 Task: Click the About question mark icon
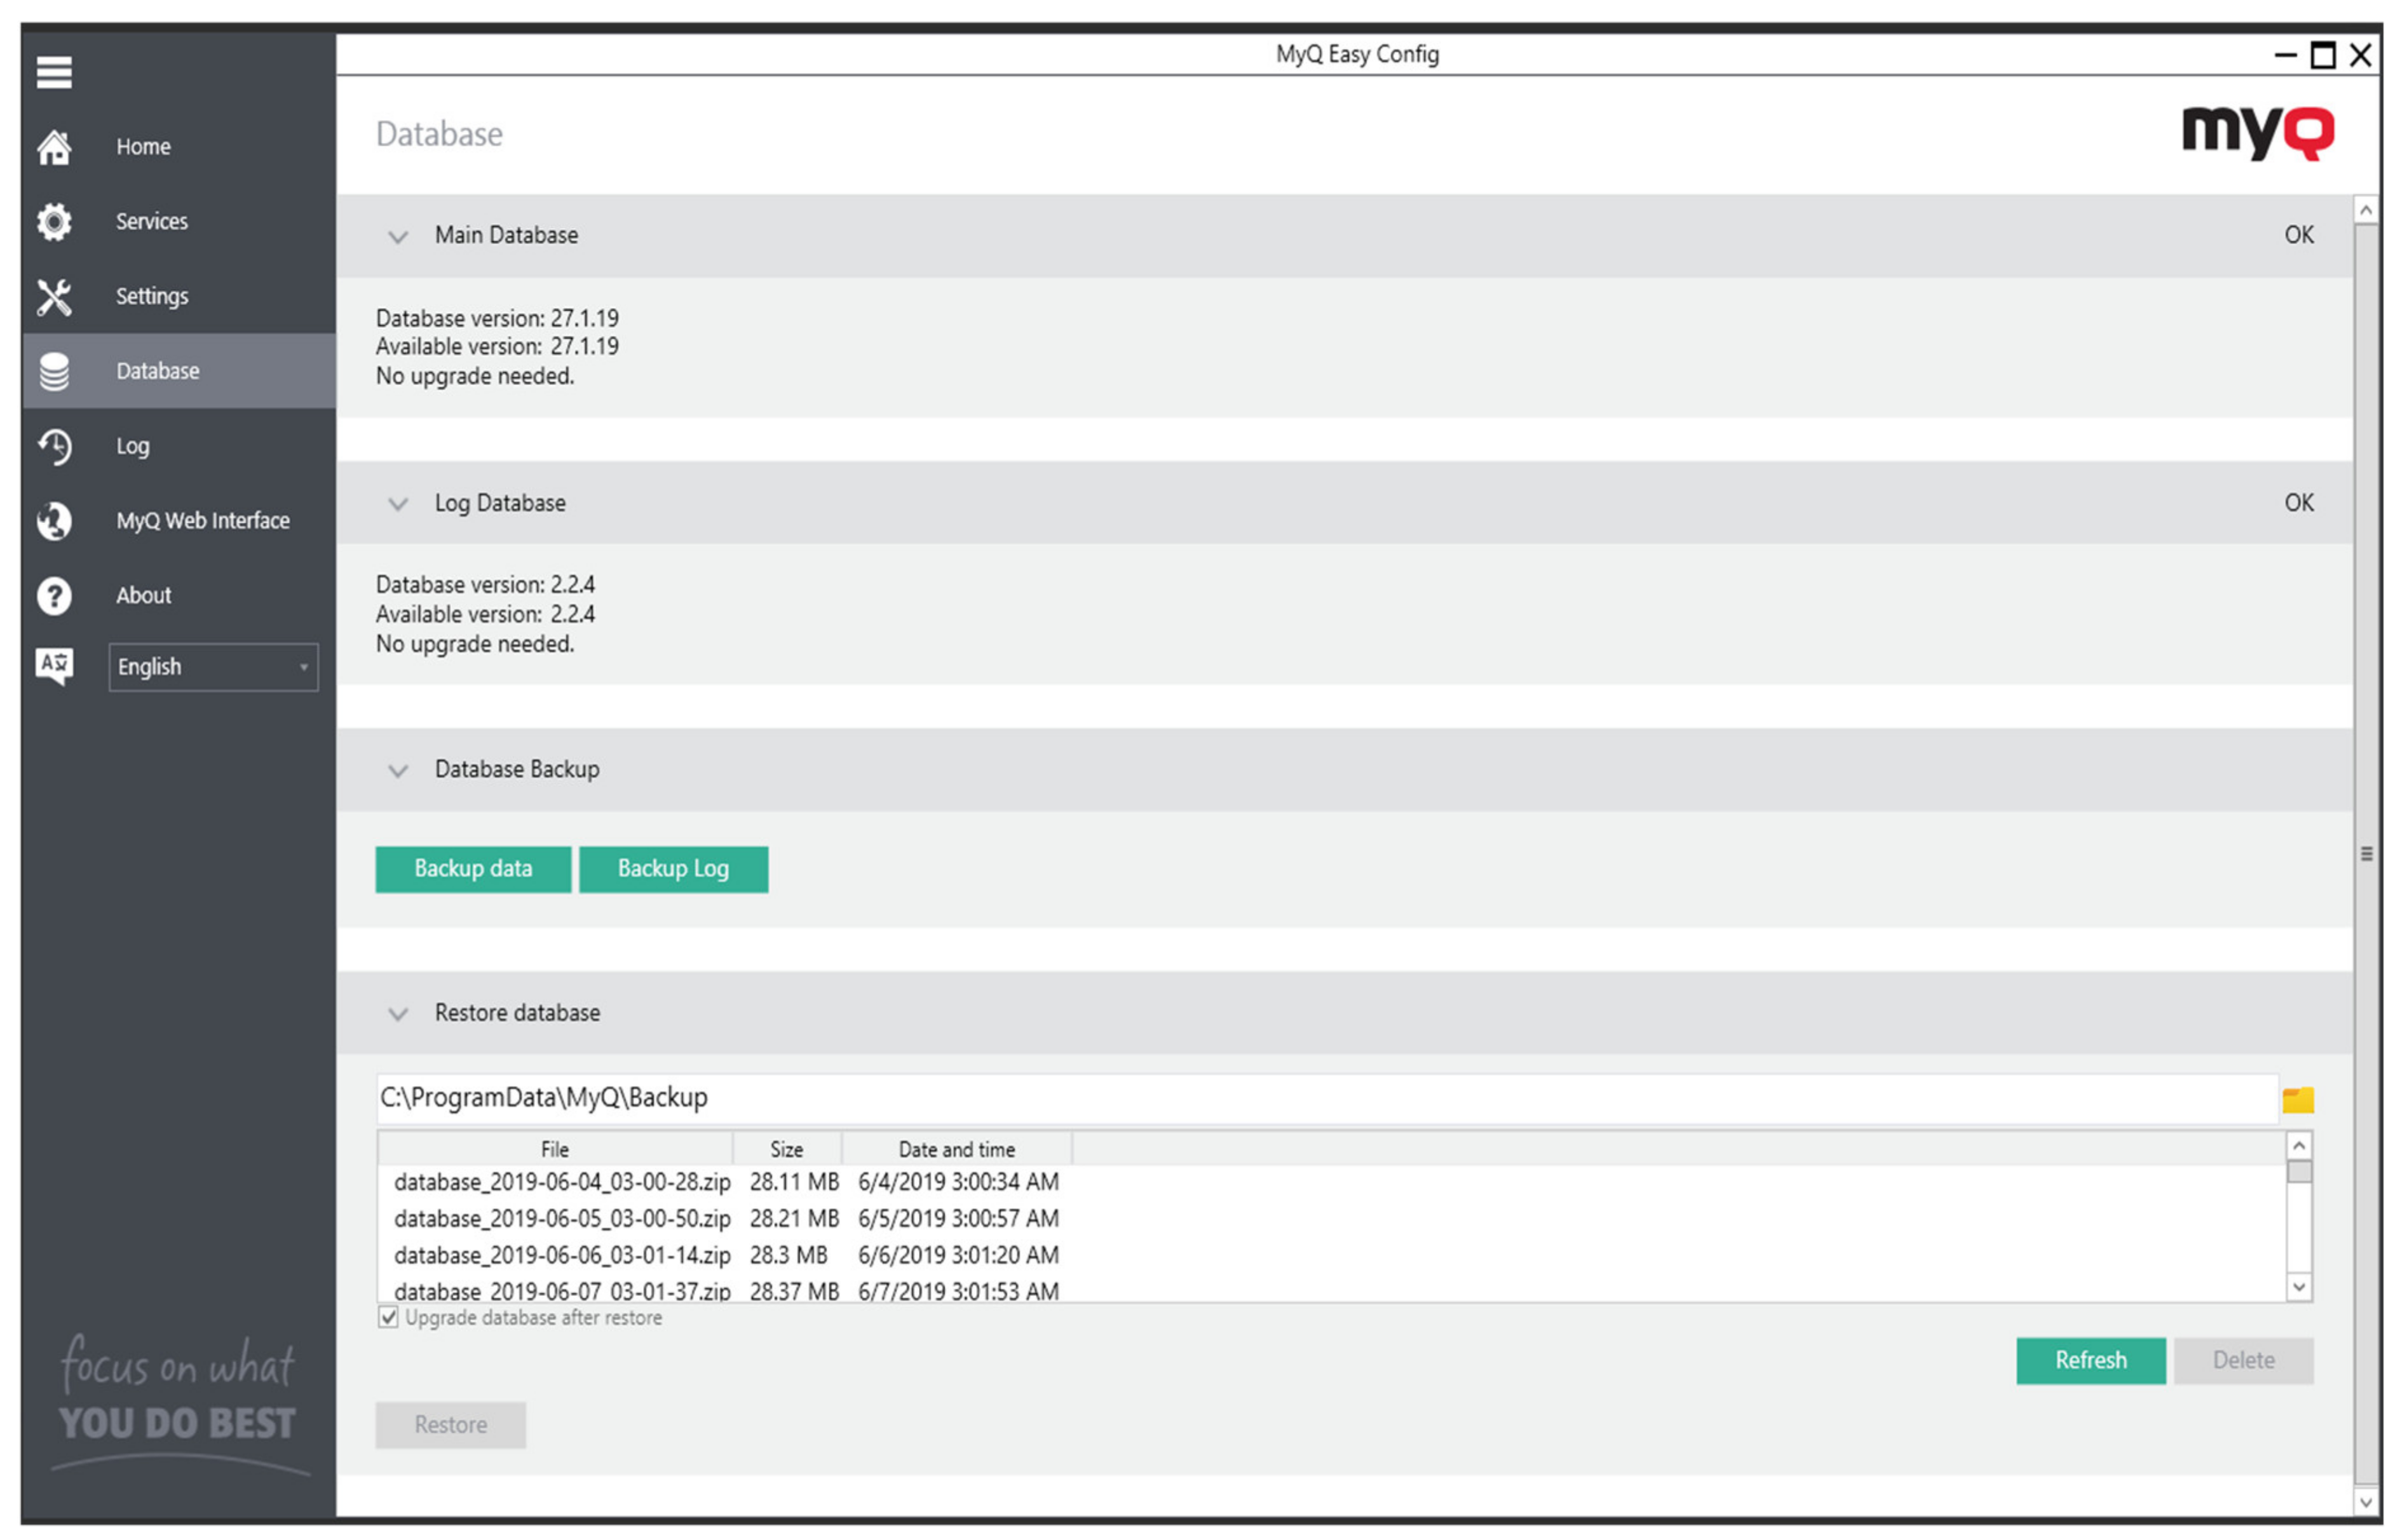[54, 596]
